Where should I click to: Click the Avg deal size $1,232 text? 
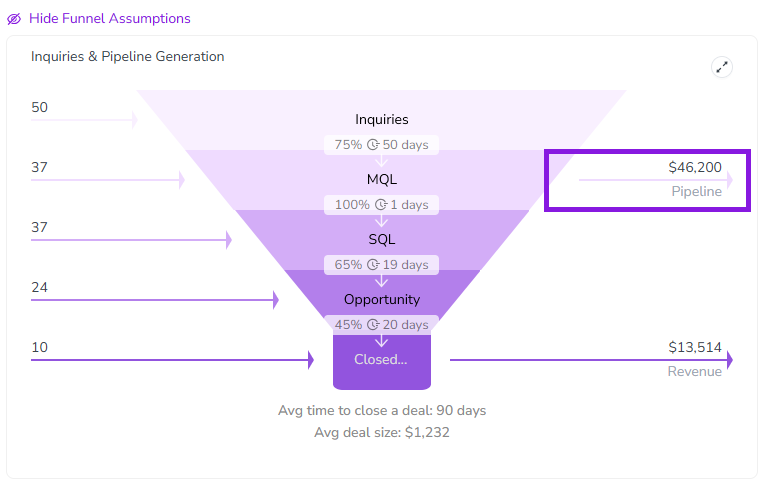tap(382, 432)
